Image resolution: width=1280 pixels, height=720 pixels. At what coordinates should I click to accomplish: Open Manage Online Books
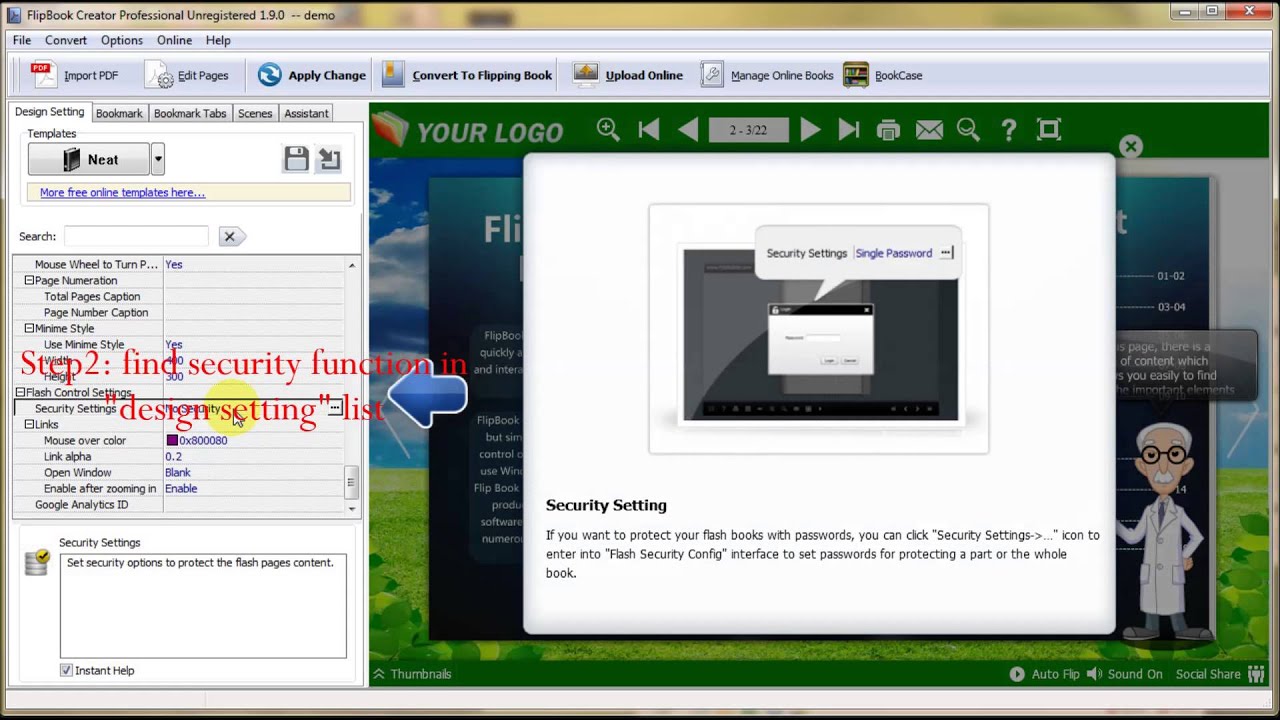pyautogui.click(x=767, y=75)
